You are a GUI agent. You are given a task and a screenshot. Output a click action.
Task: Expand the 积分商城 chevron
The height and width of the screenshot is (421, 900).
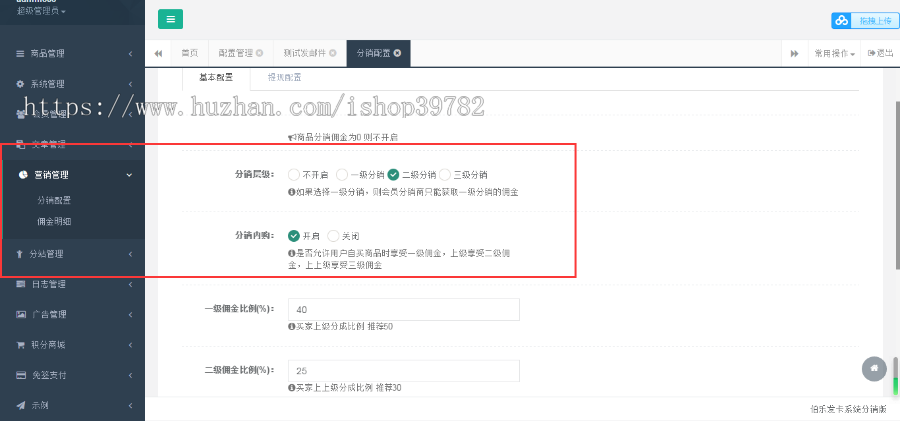130,345
